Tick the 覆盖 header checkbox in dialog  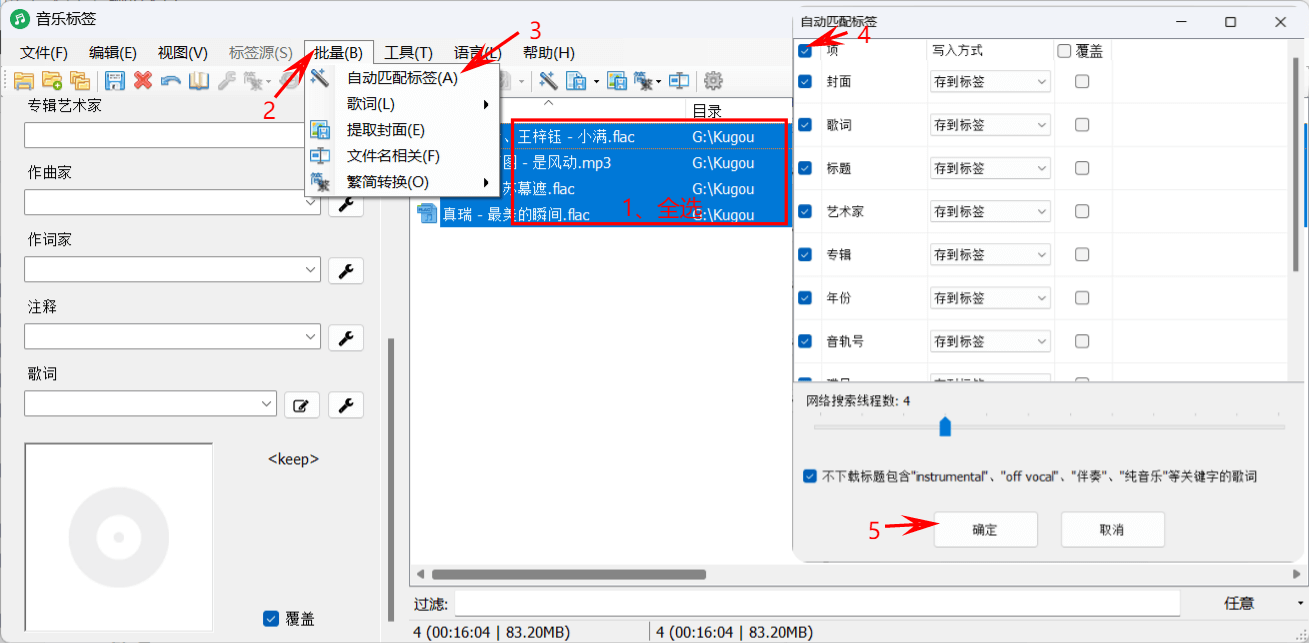(x=1064, y=51)
